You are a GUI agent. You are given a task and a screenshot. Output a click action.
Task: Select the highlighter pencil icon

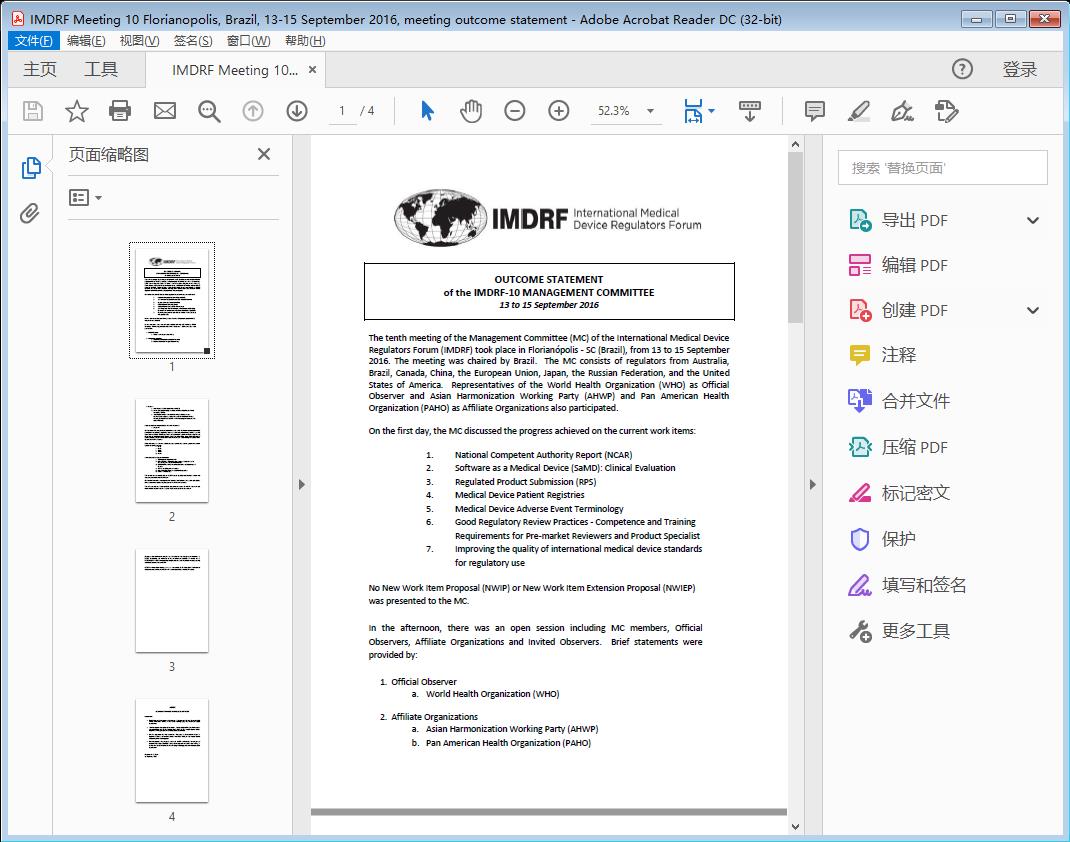[x=859, y=111]
